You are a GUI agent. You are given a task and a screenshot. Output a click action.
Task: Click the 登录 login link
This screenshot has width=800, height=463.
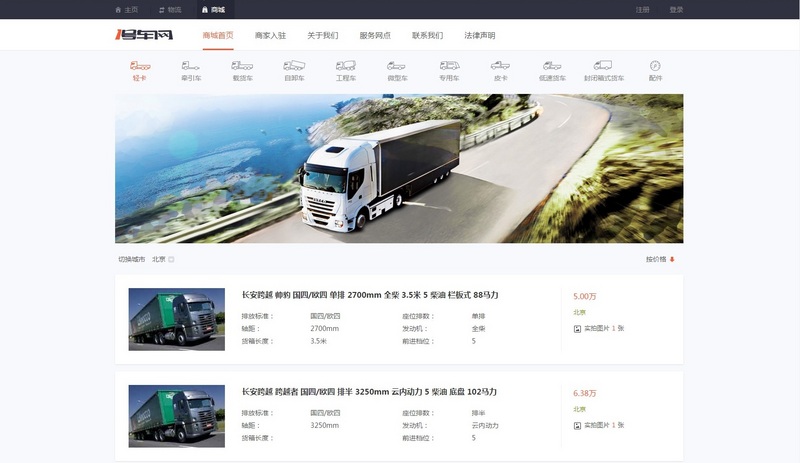(676, 9)
